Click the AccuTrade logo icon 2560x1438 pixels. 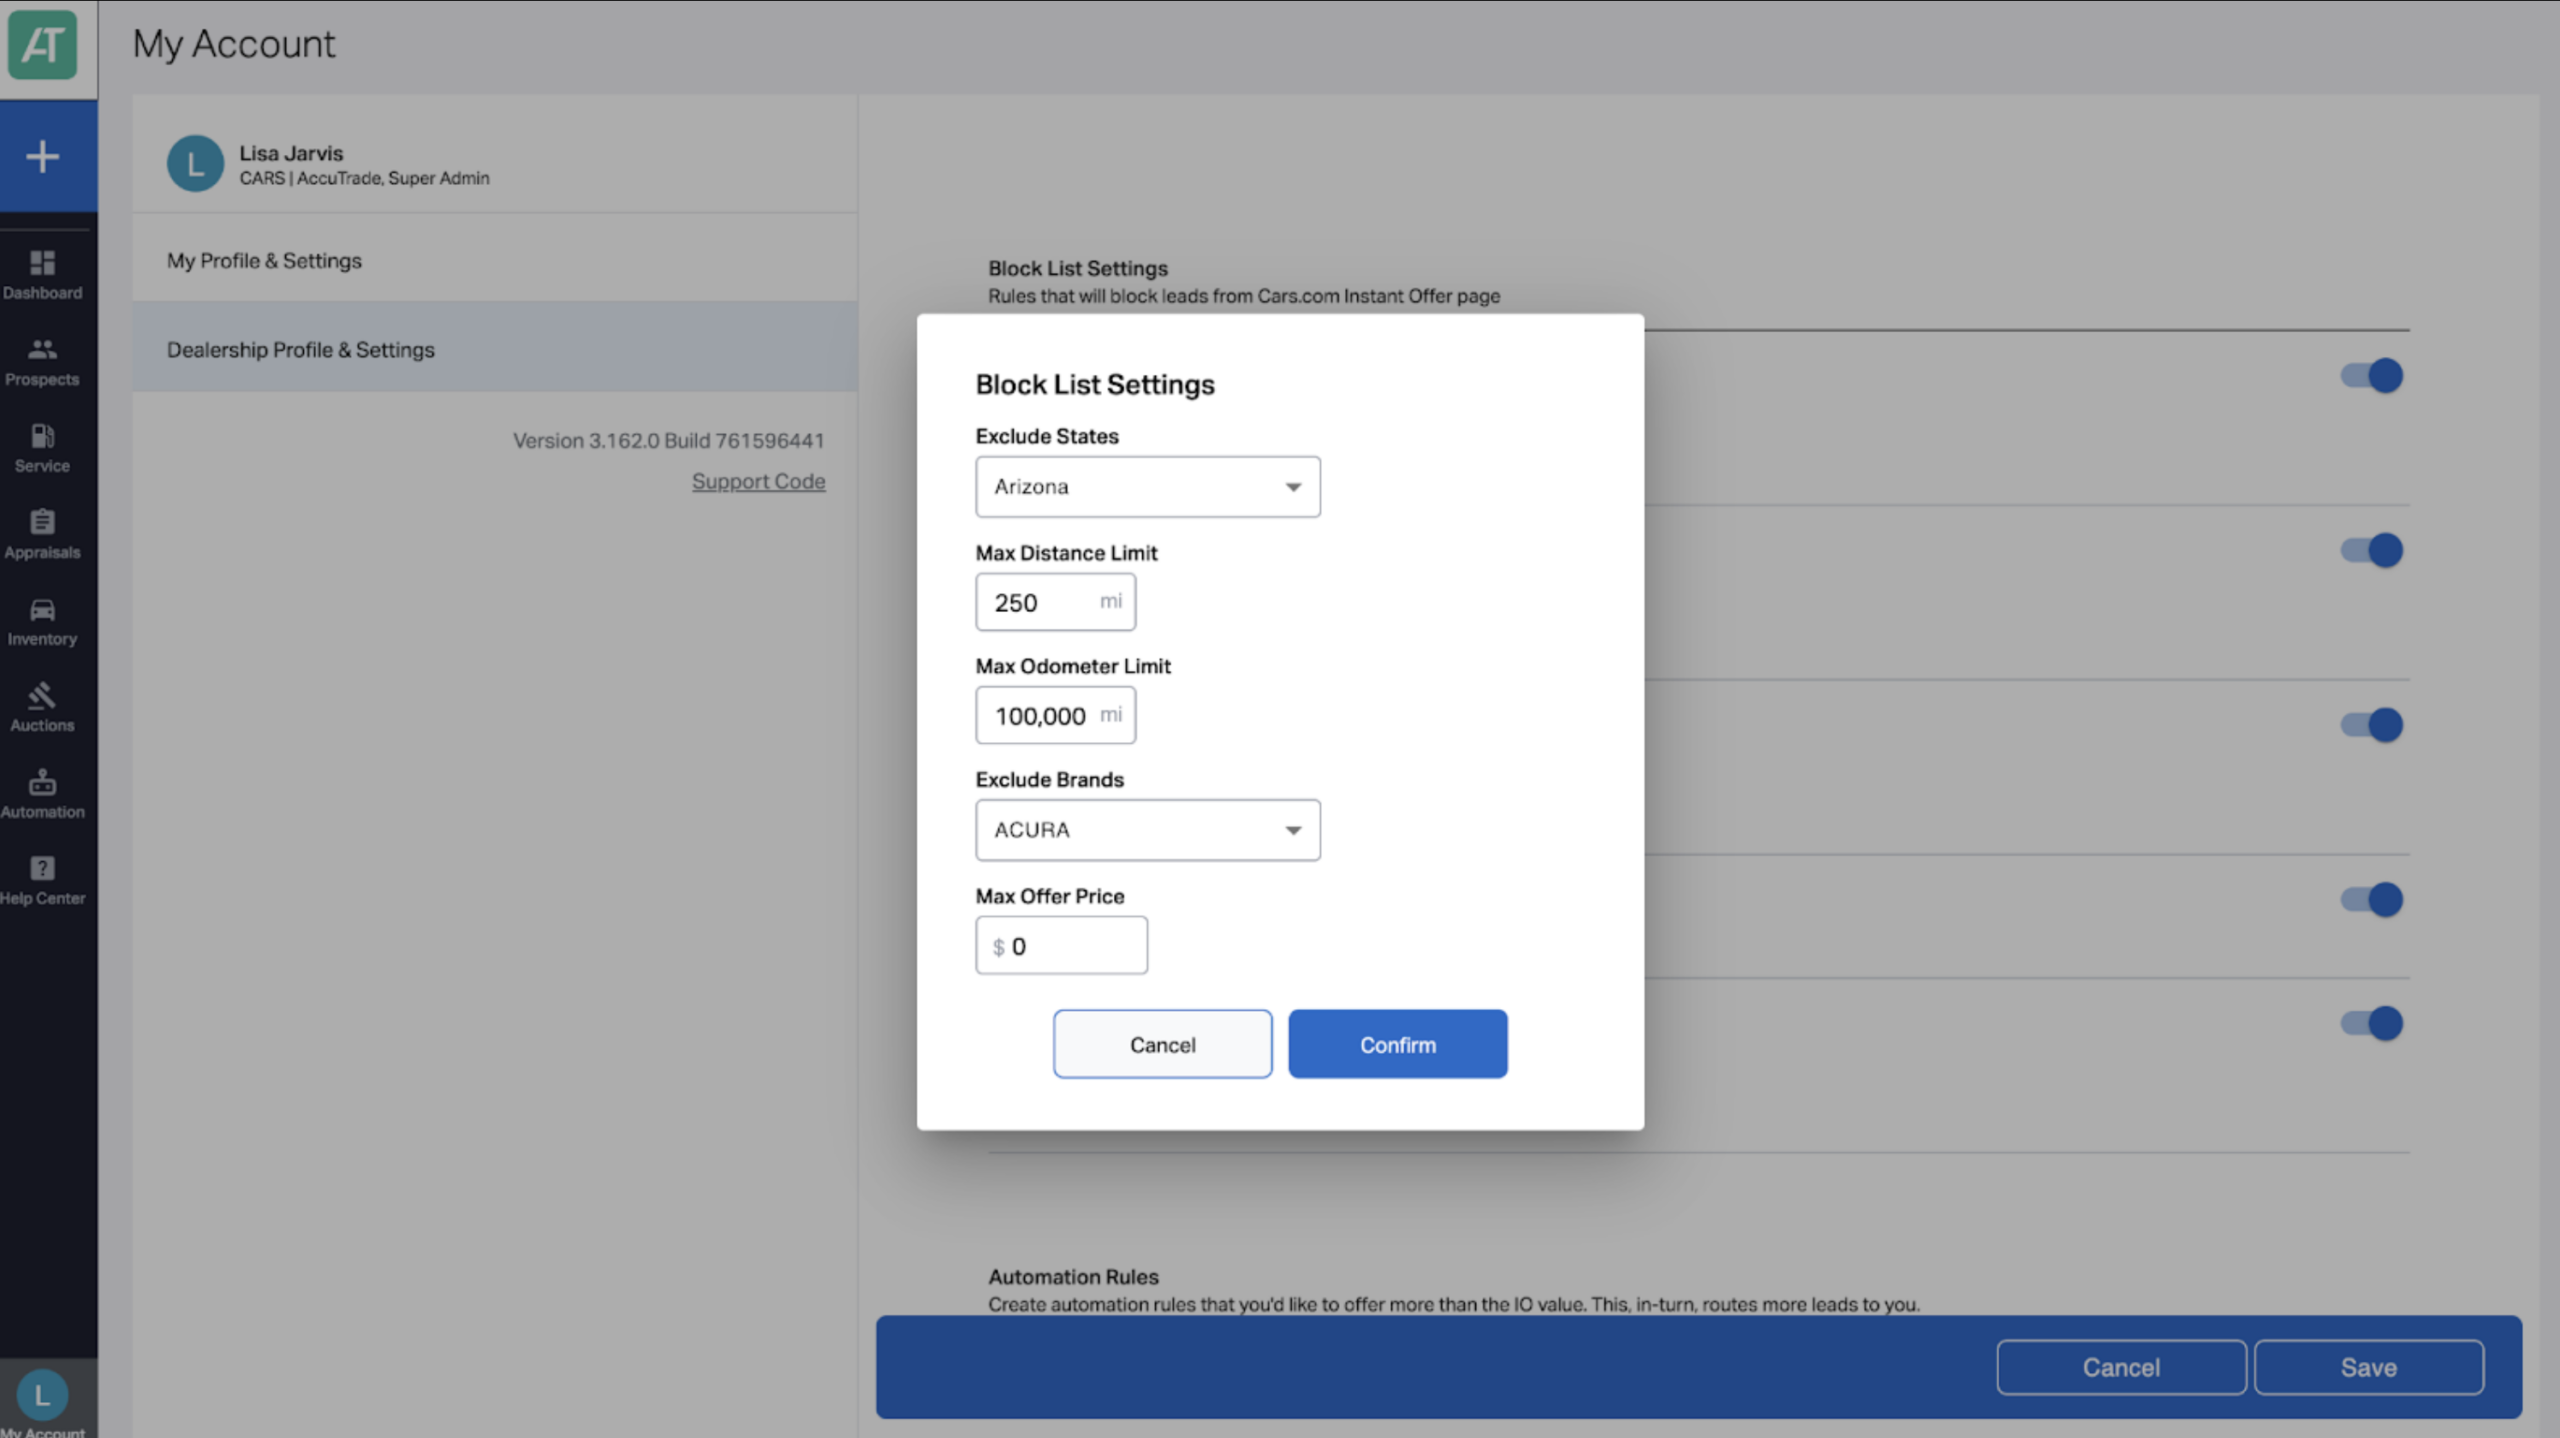click(42, 45)
